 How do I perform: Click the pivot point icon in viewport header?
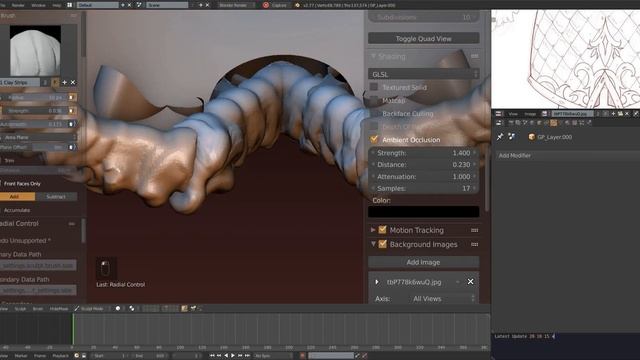click(x=131, y=309)
